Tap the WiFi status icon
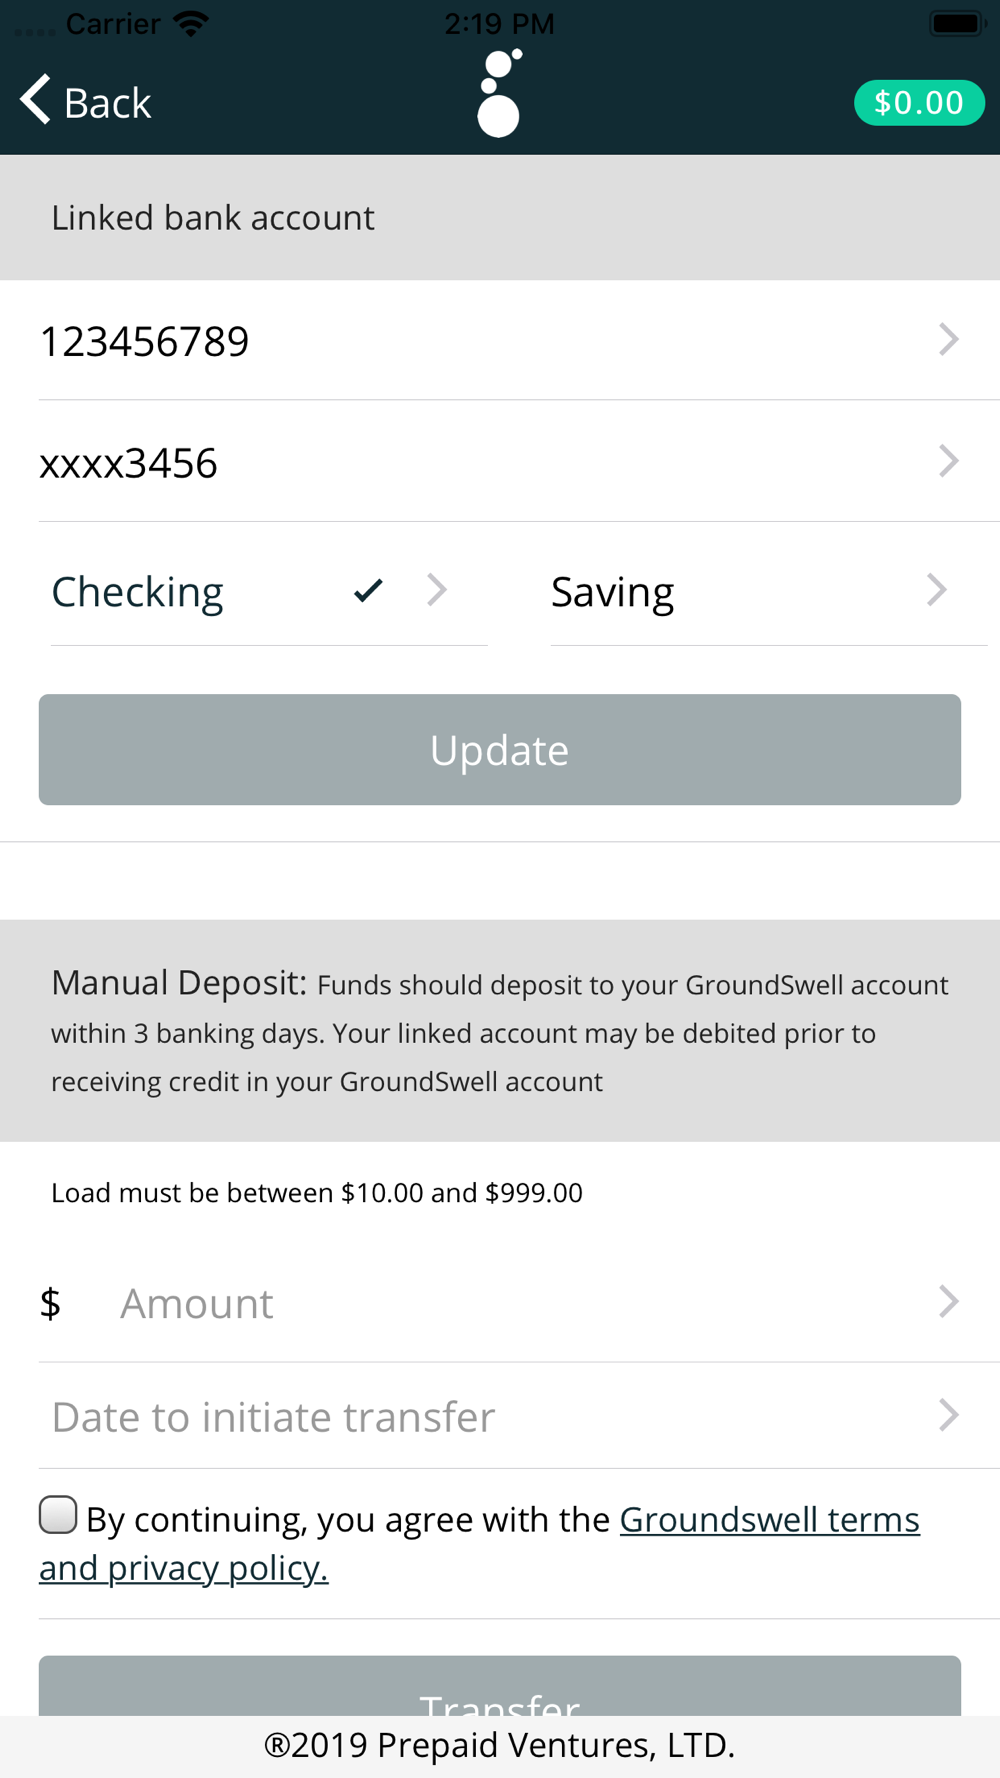The height and width of the screenshot is (1778, 1000). [190, 23]
